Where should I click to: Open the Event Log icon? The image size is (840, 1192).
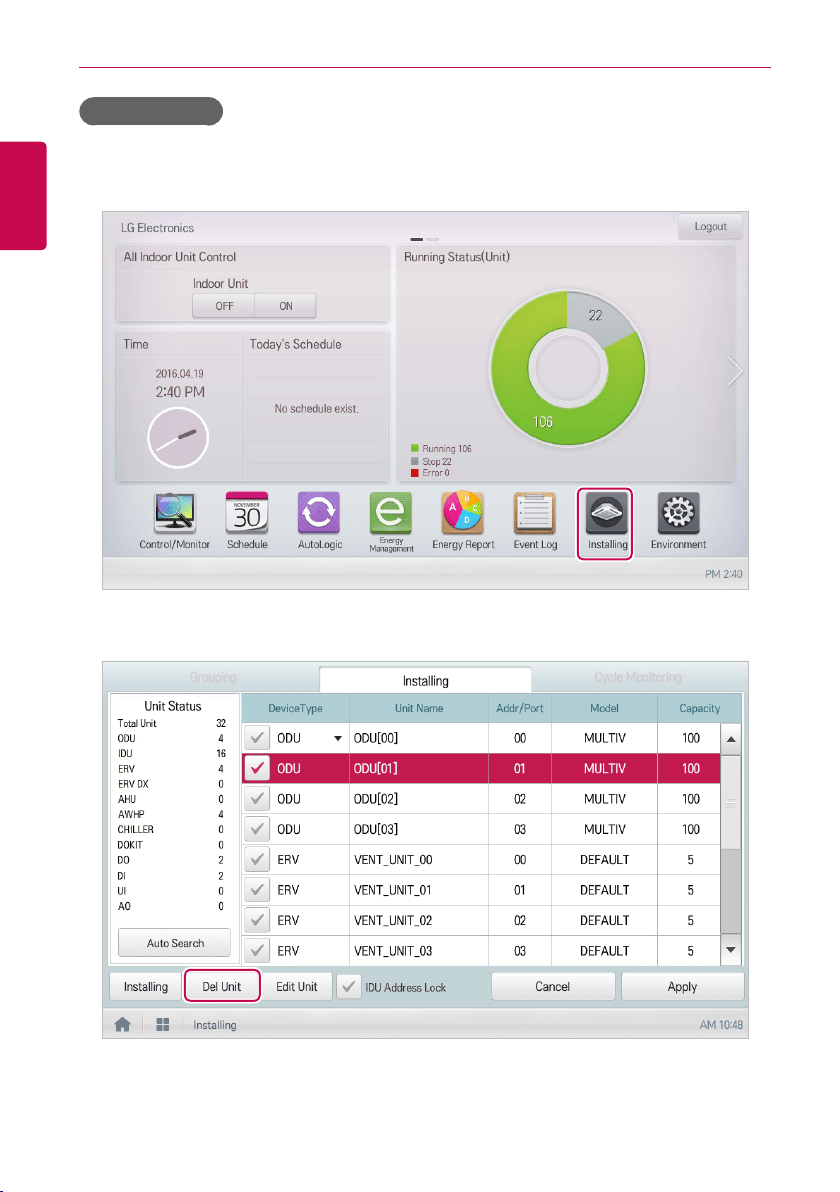click(x=534, y=514)
